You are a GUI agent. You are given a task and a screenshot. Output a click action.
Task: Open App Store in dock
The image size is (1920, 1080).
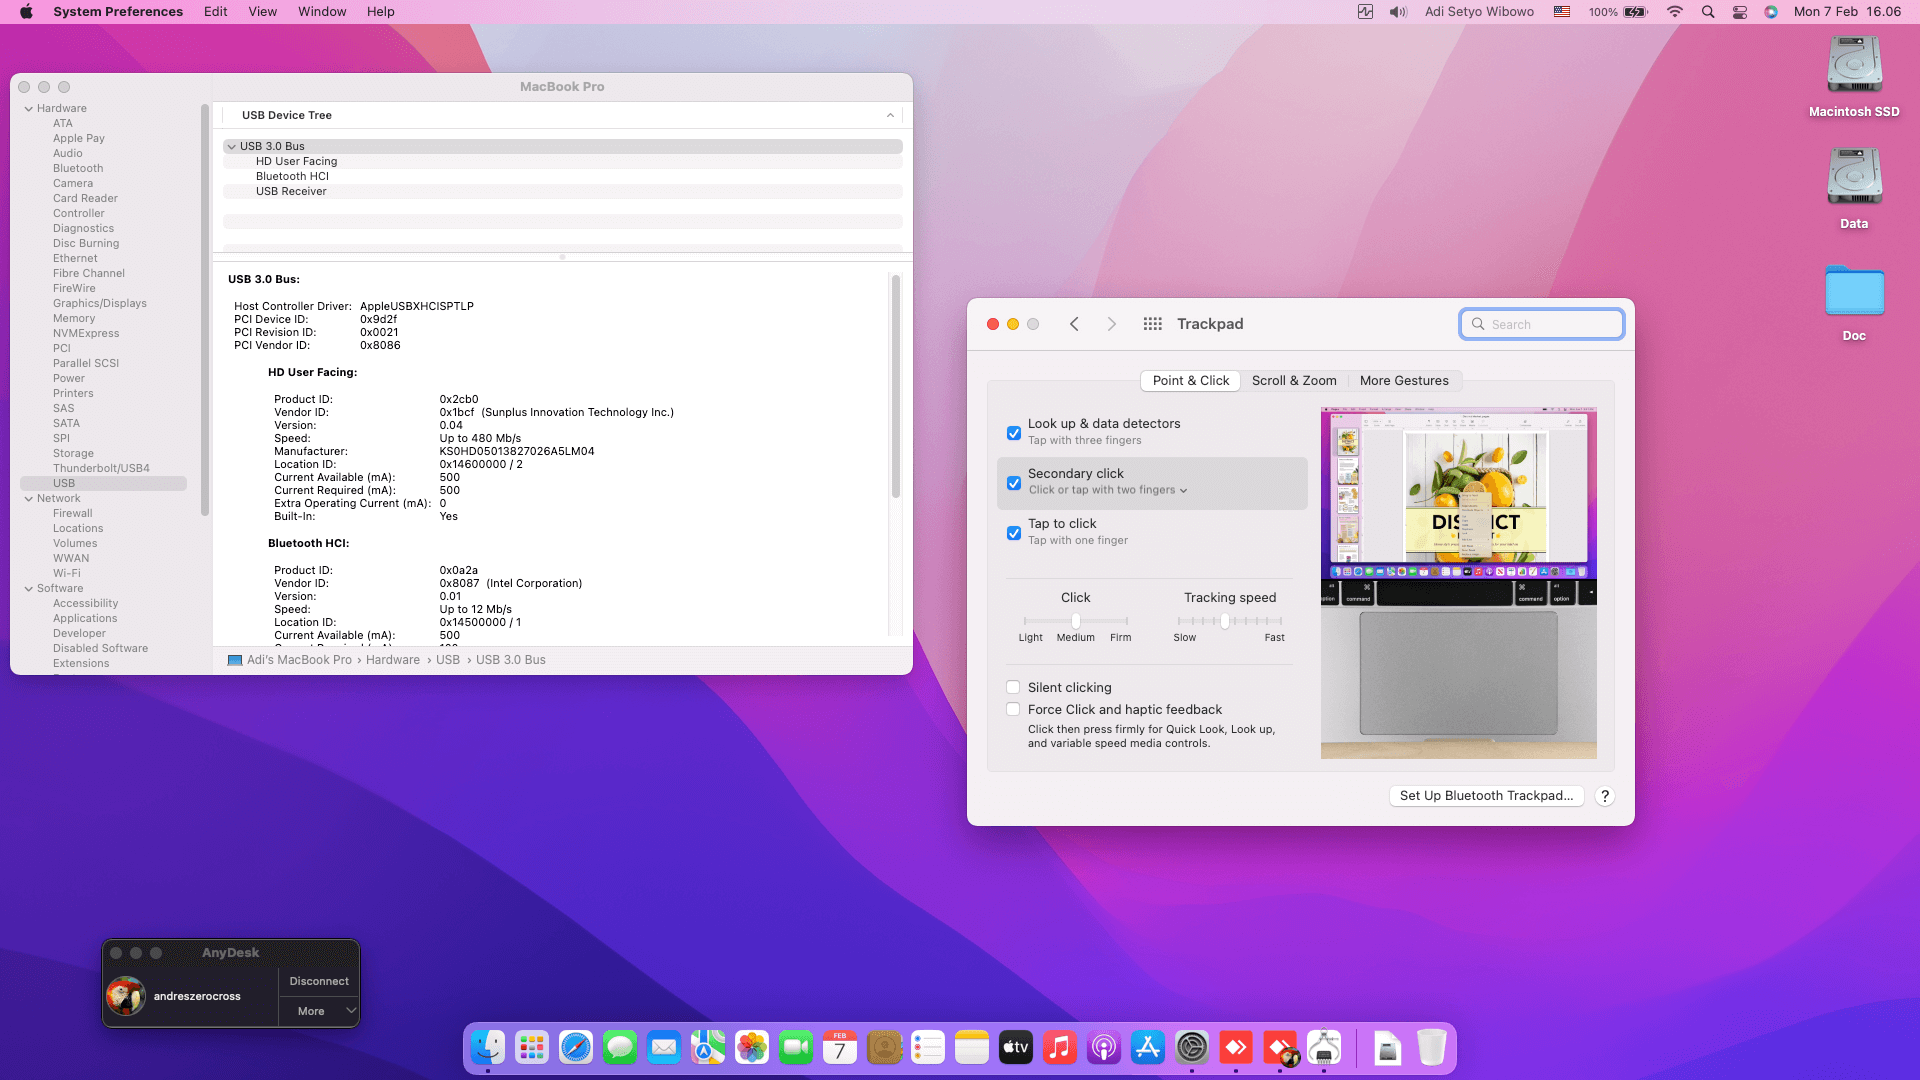[x=1148, y=1047]
